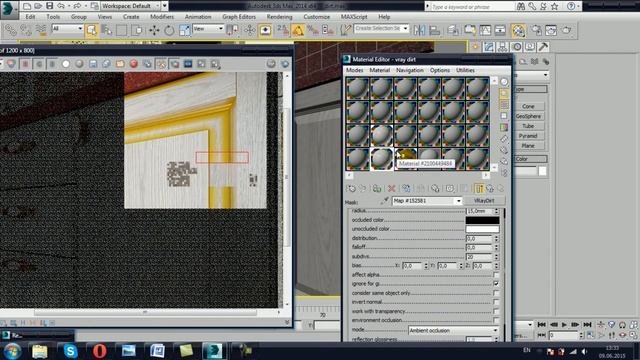Click Get Material icon in Material Editor
The height and width of the screenshot is (360, 640).
click(x=351, y=189)
